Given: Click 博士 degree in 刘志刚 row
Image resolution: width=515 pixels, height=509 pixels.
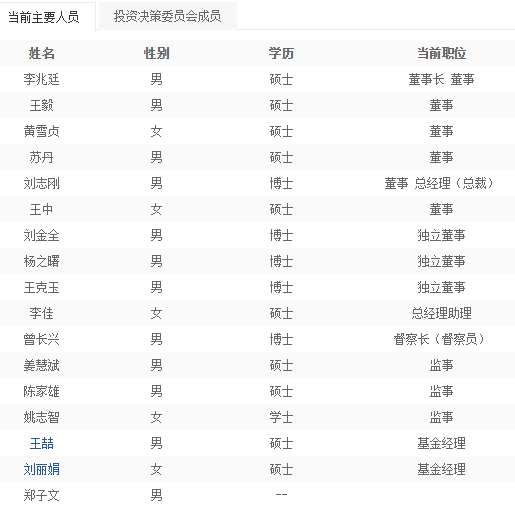Looking at the screenshot, I should (x=281, y=183).
